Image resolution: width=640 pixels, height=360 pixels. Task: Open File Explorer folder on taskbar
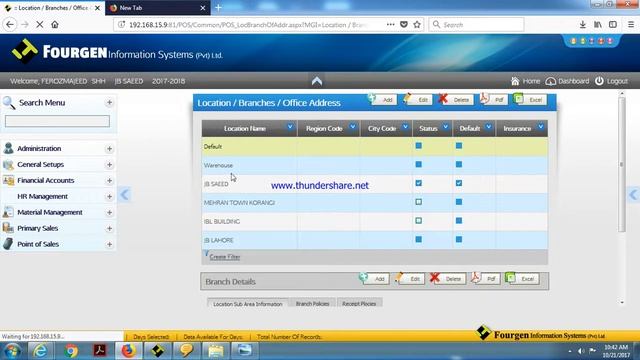[x=216, y=351]
